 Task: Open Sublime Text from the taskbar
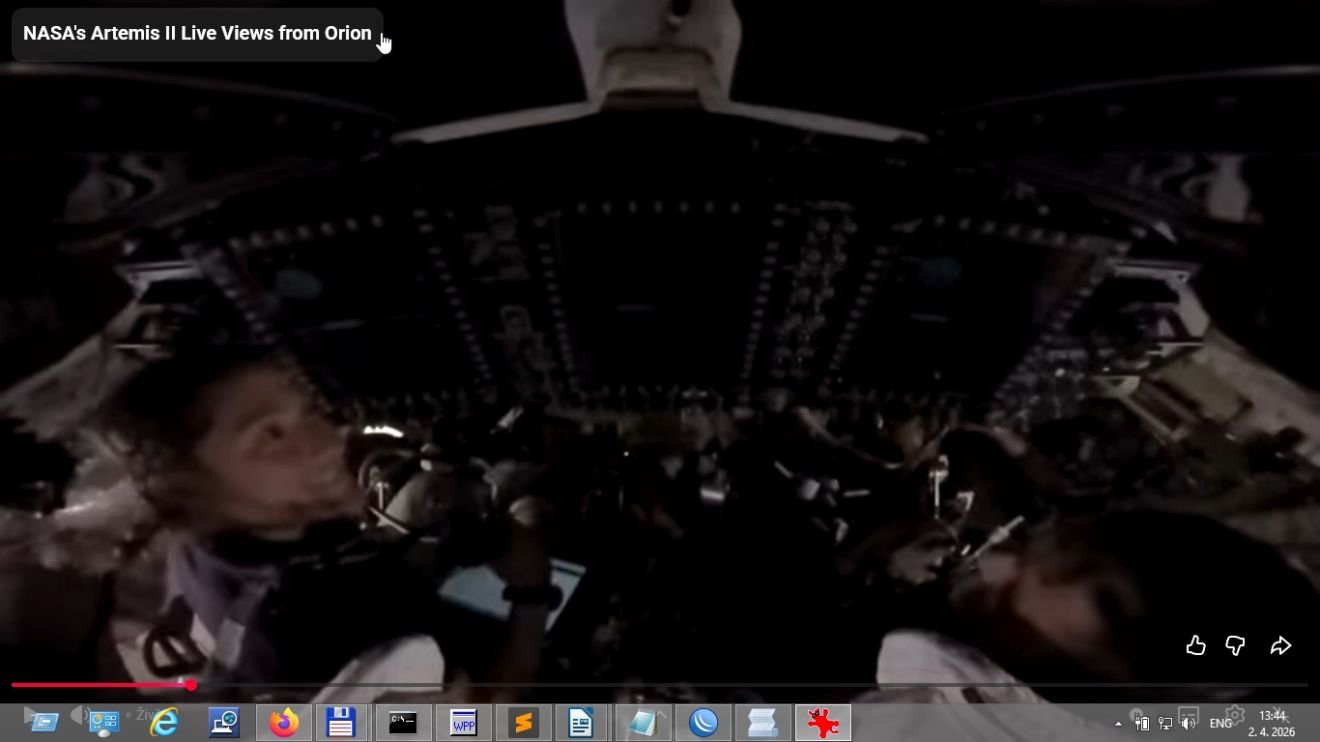(523, 722)
